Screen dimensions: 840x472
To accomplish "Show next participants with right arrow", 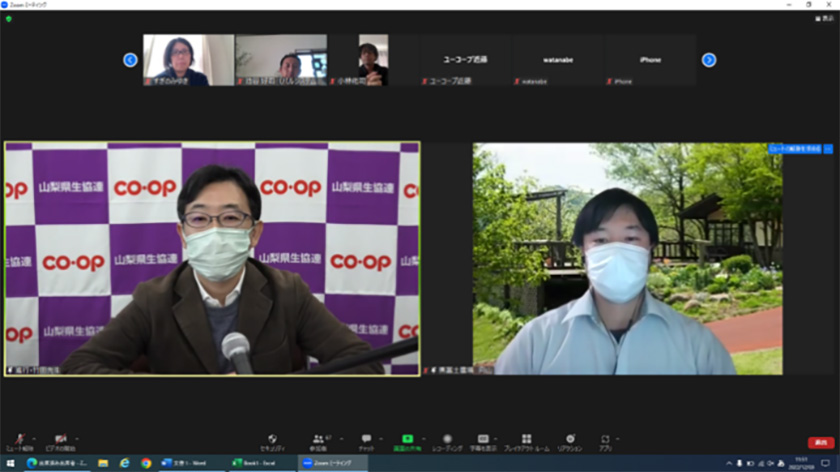I will 709,60.
